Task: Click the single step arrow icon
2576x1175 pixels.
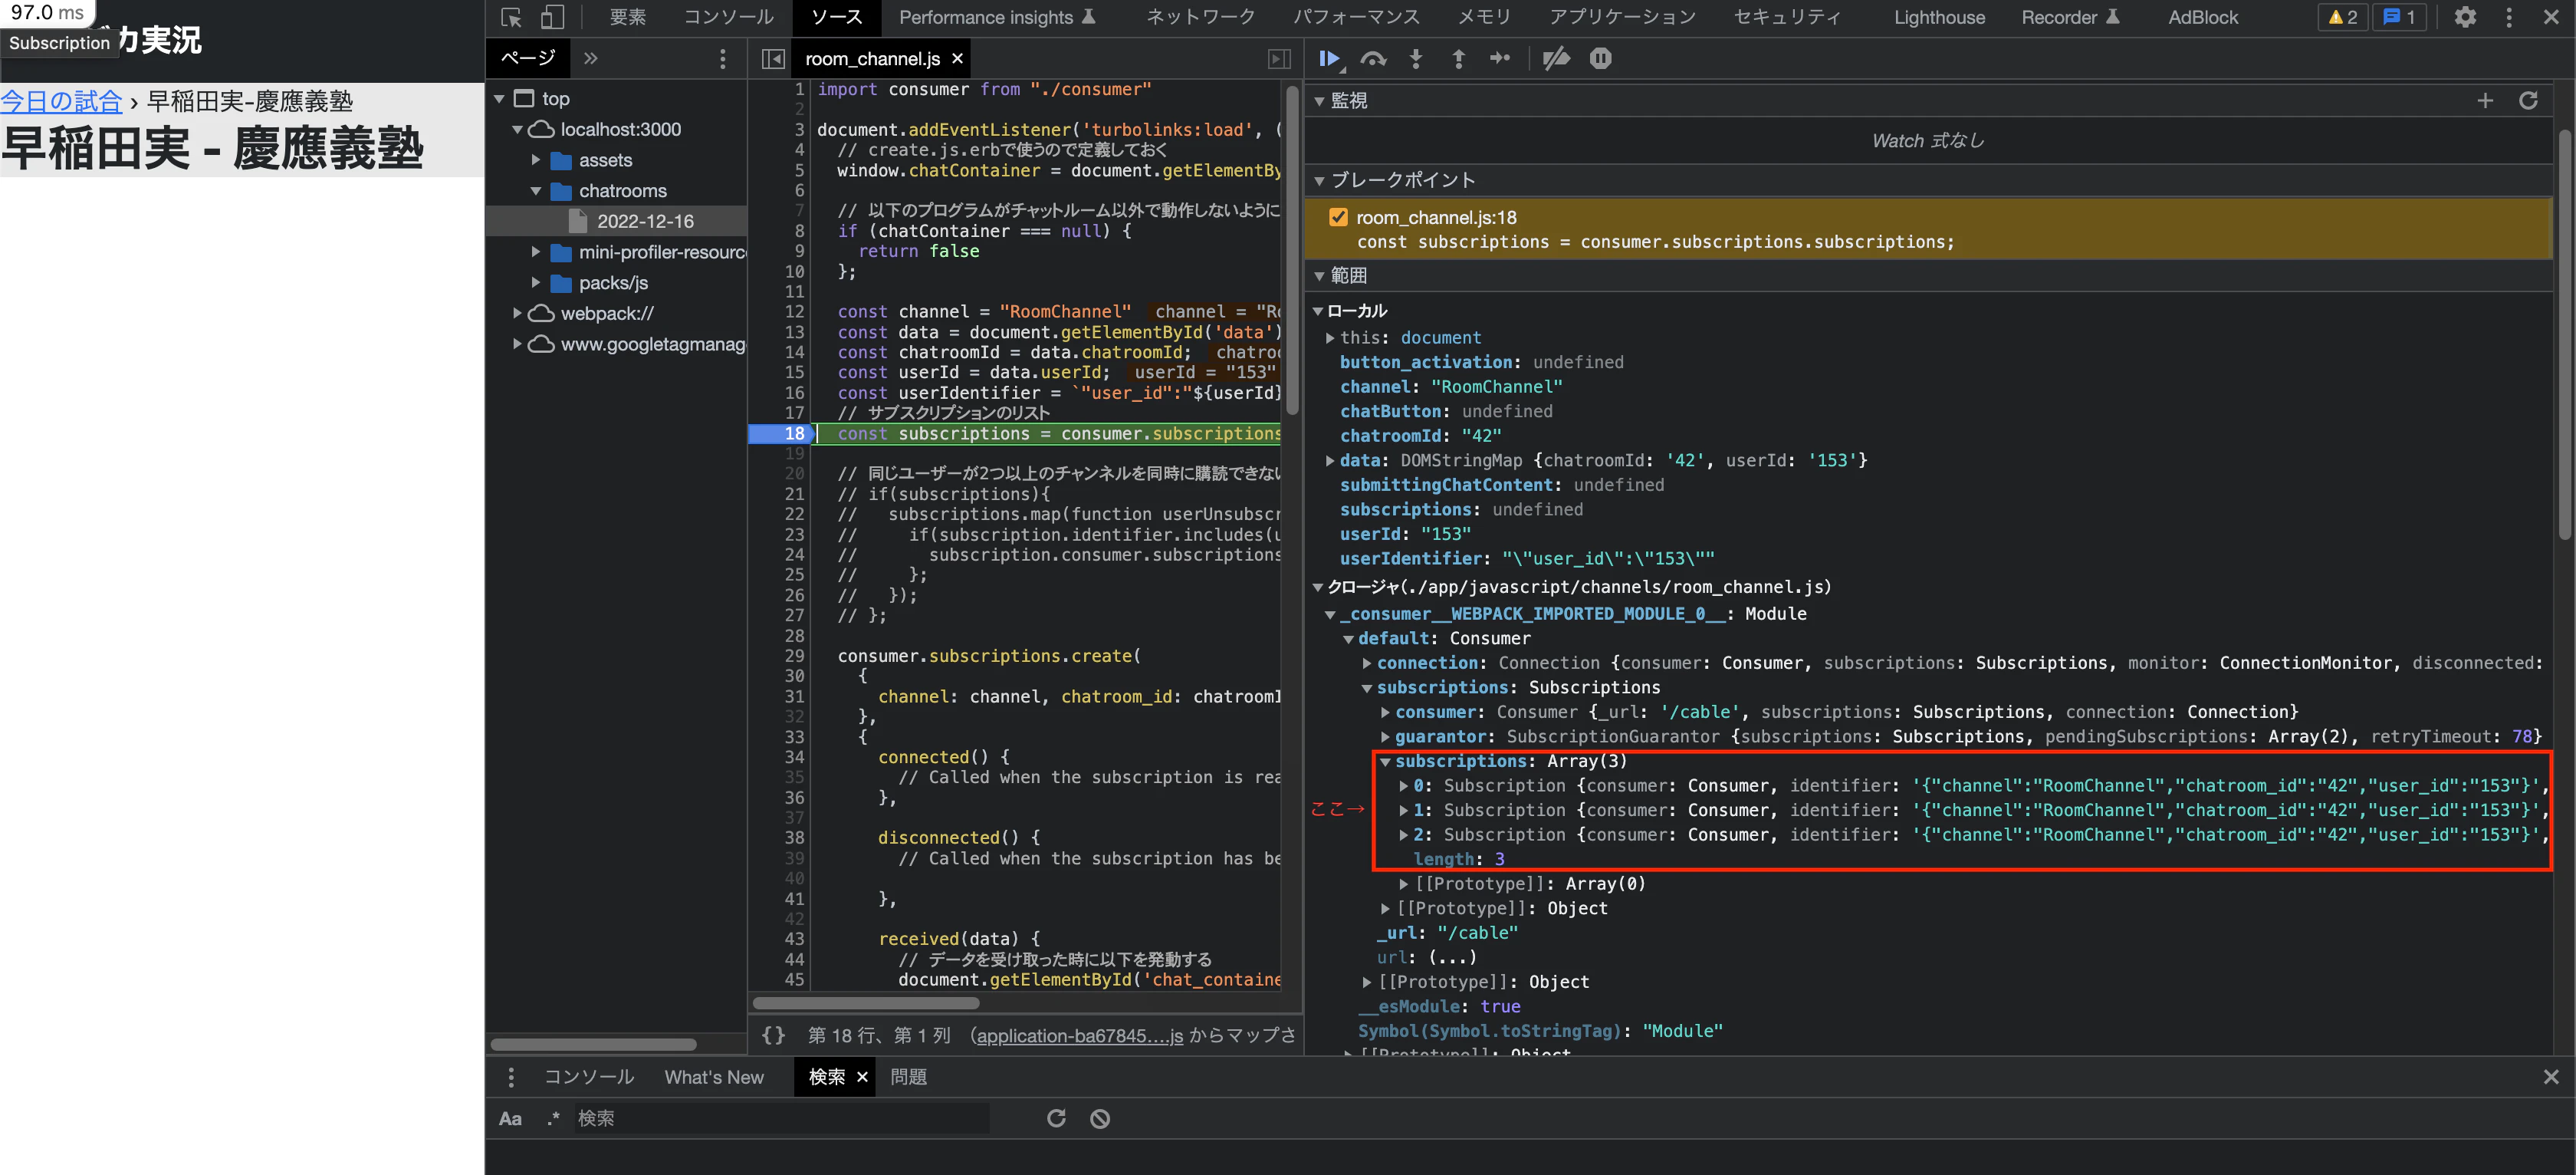Action: (1500, 59)
